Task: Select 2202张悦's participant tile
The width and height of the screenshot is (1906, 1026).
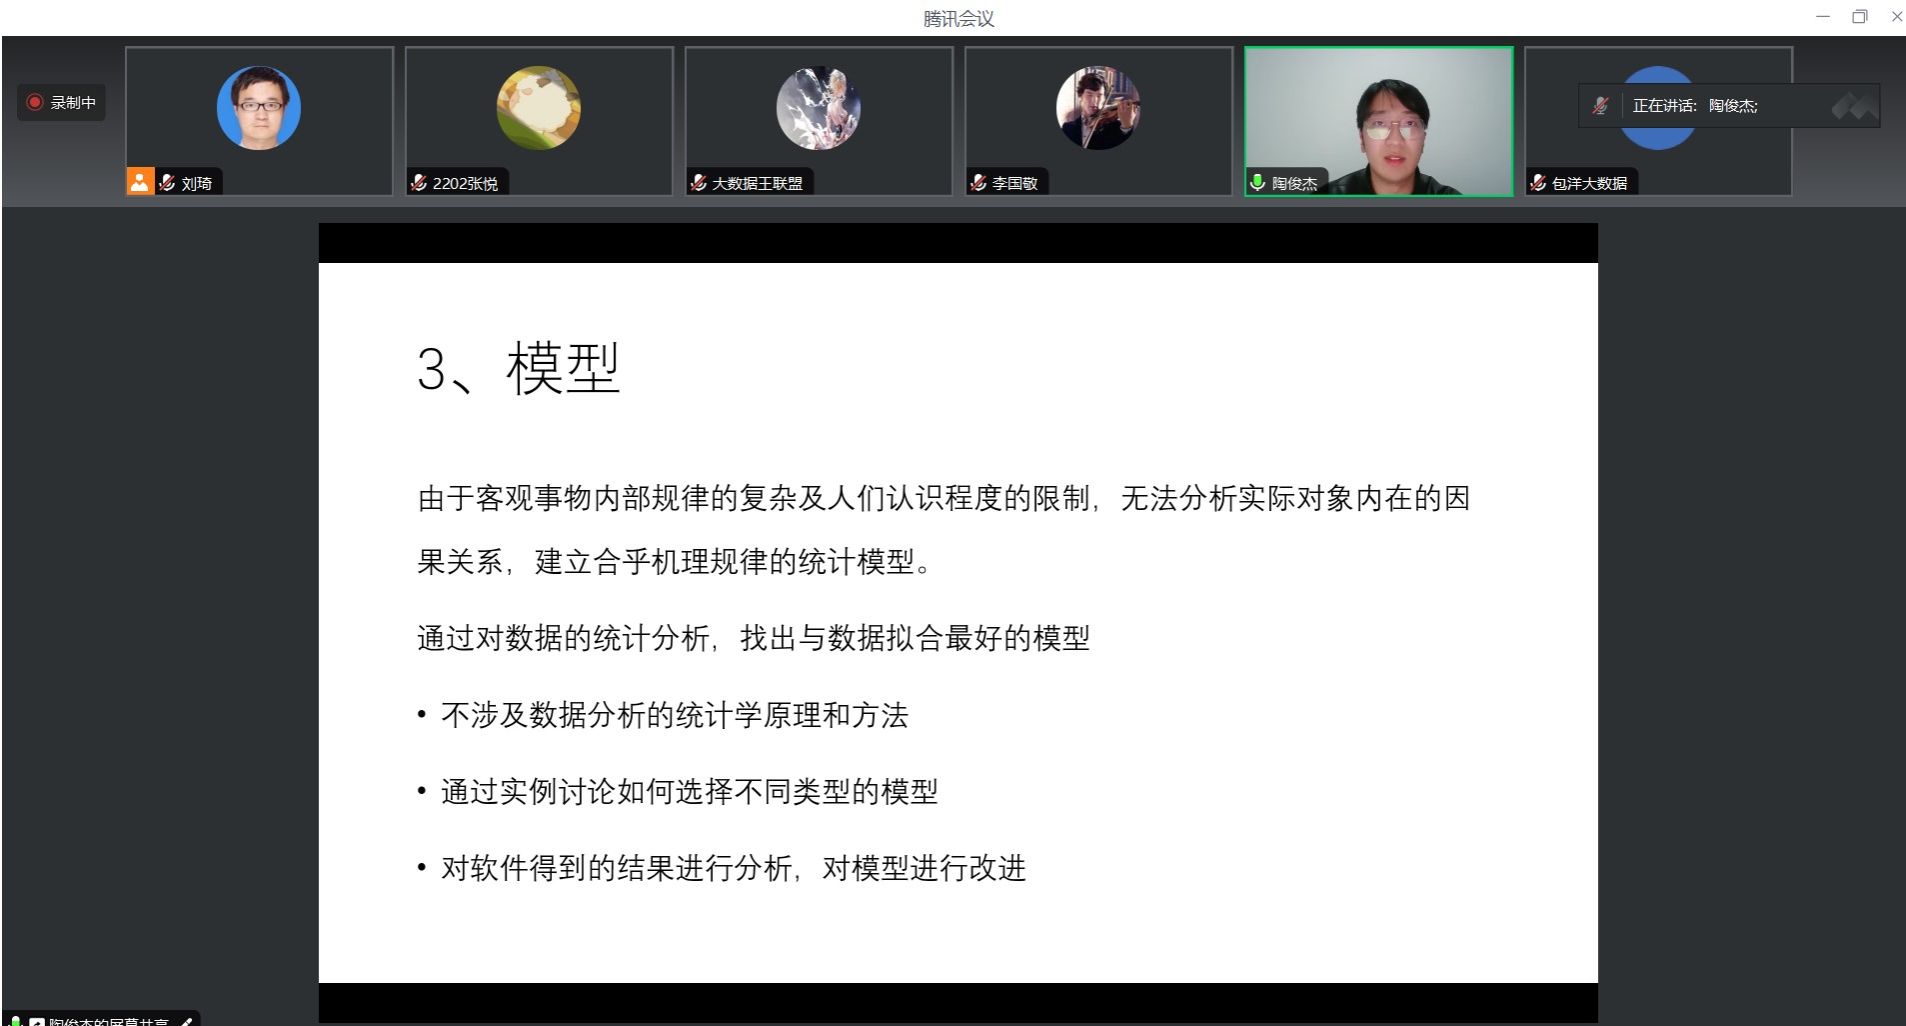Action: pyautogui.click(x=539, y=120)
